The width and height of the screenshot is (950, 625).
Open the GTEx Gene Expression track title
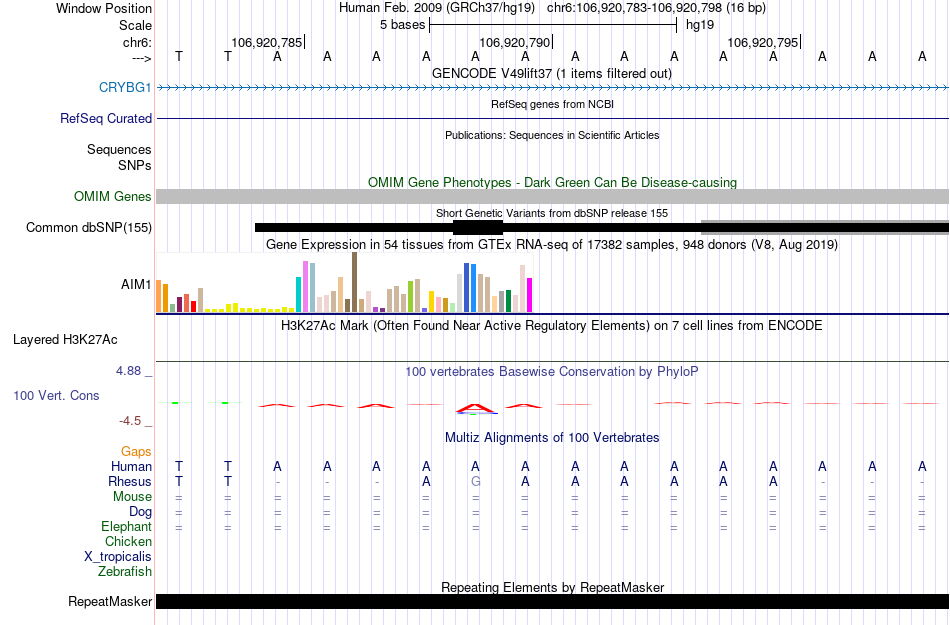(x=552, y=245)
